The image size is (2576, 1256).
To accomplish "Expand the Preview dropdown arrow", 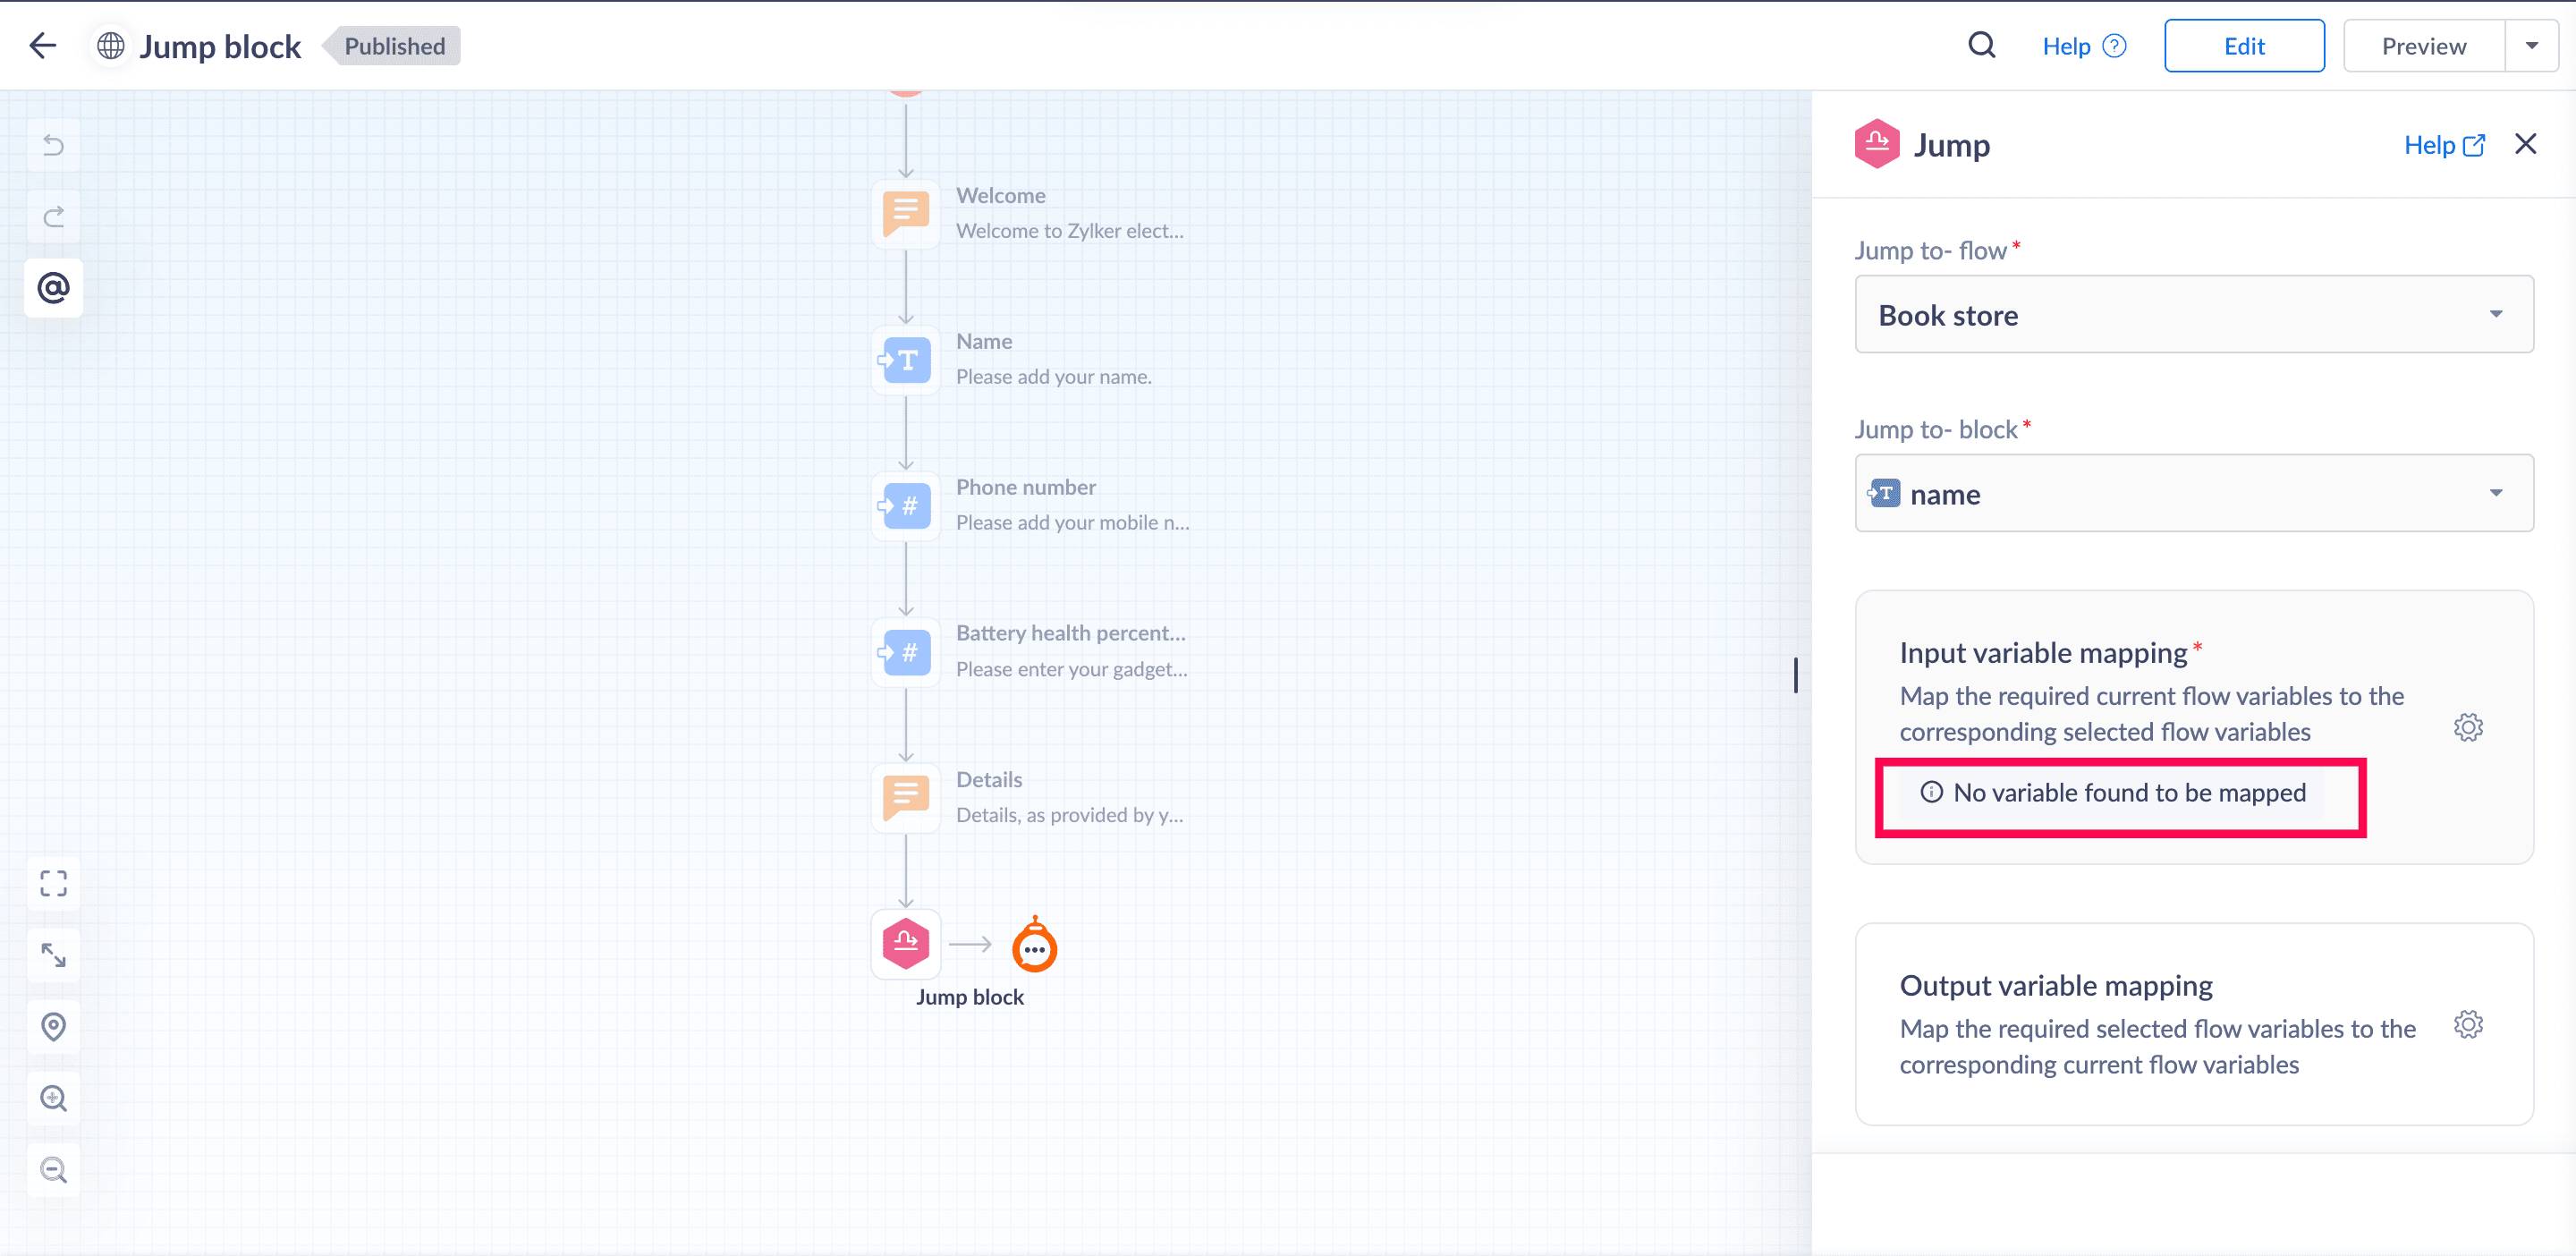I will coord(2532,46).
